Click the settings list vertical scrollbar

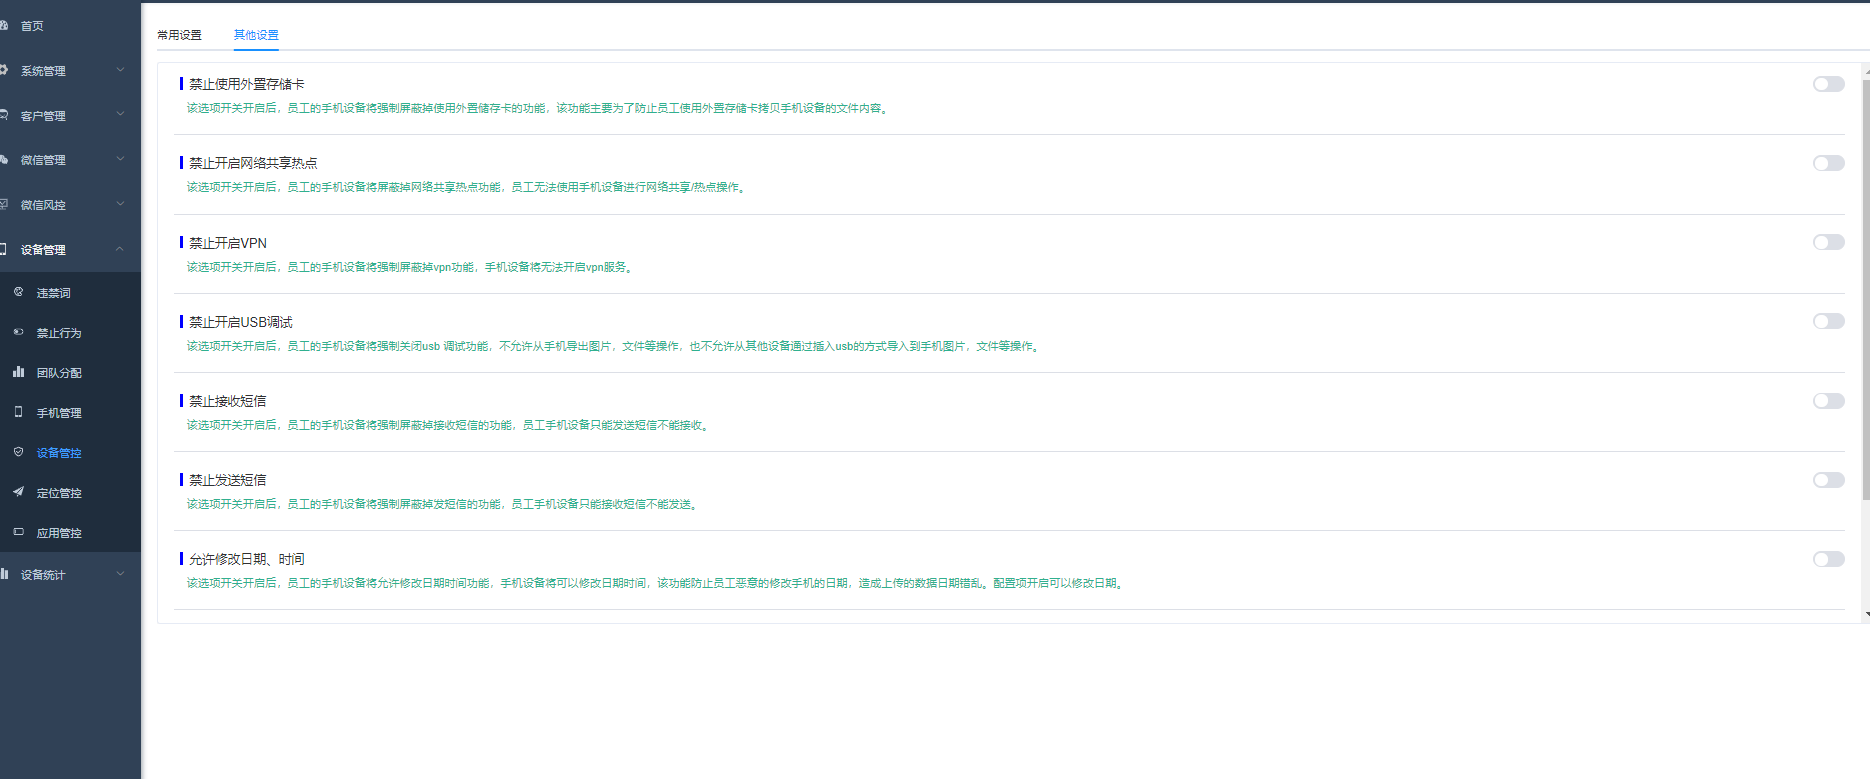tap(1865, 290)
